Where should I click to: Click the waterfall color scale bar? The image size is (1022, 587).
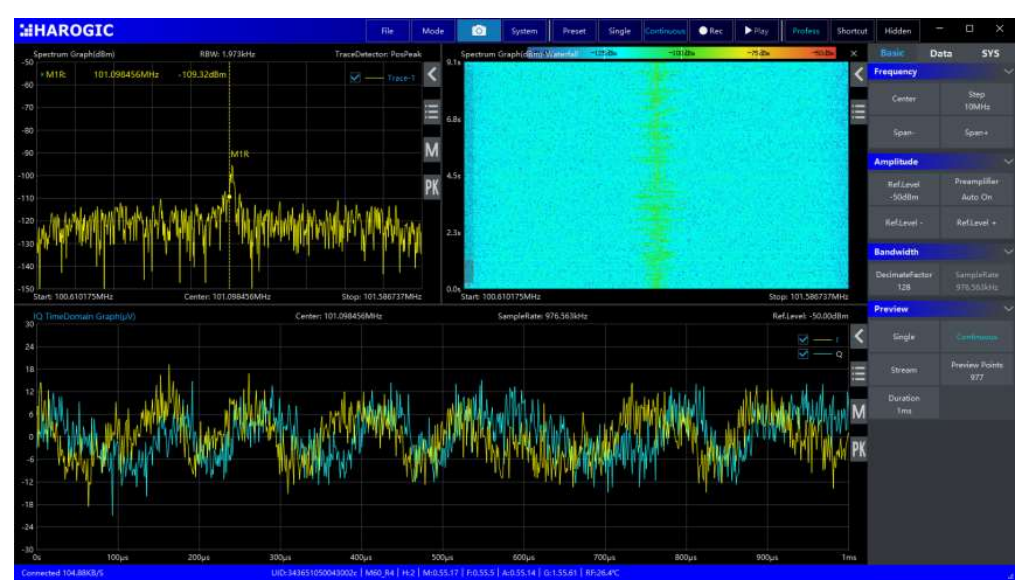coord(681,53)
